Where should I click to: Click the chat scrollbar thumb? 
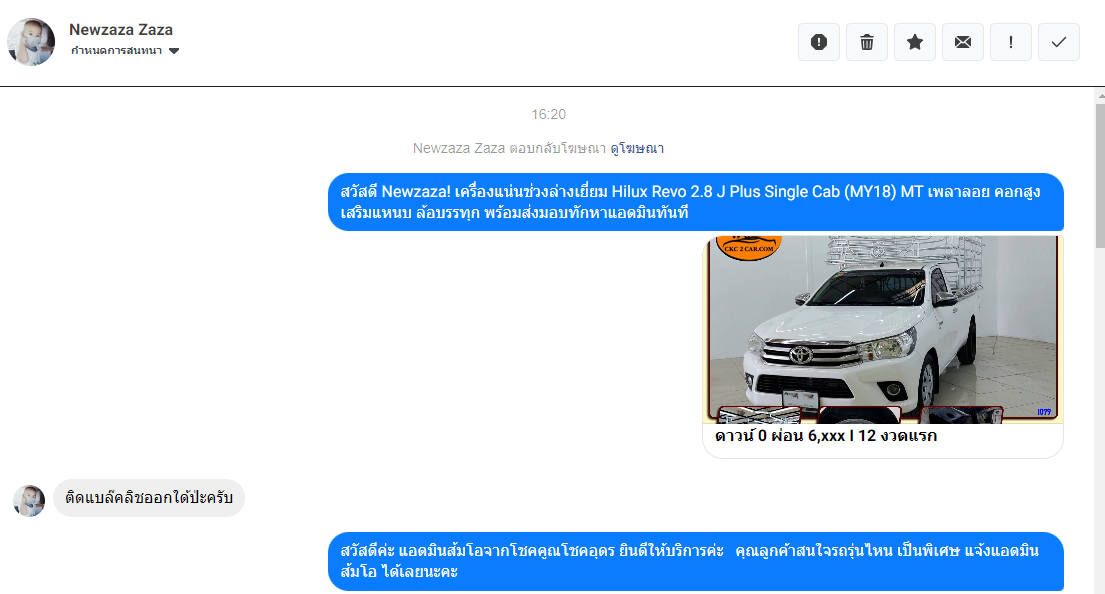coord(1100,175)
